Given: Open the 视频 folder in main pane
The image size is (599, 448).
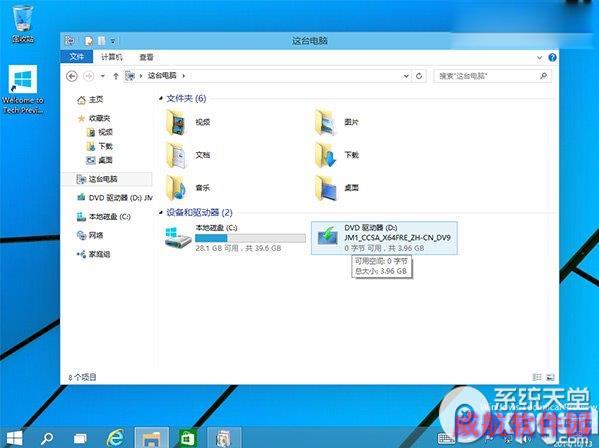Looking at the screenshot, I should (x=189, y=122).
